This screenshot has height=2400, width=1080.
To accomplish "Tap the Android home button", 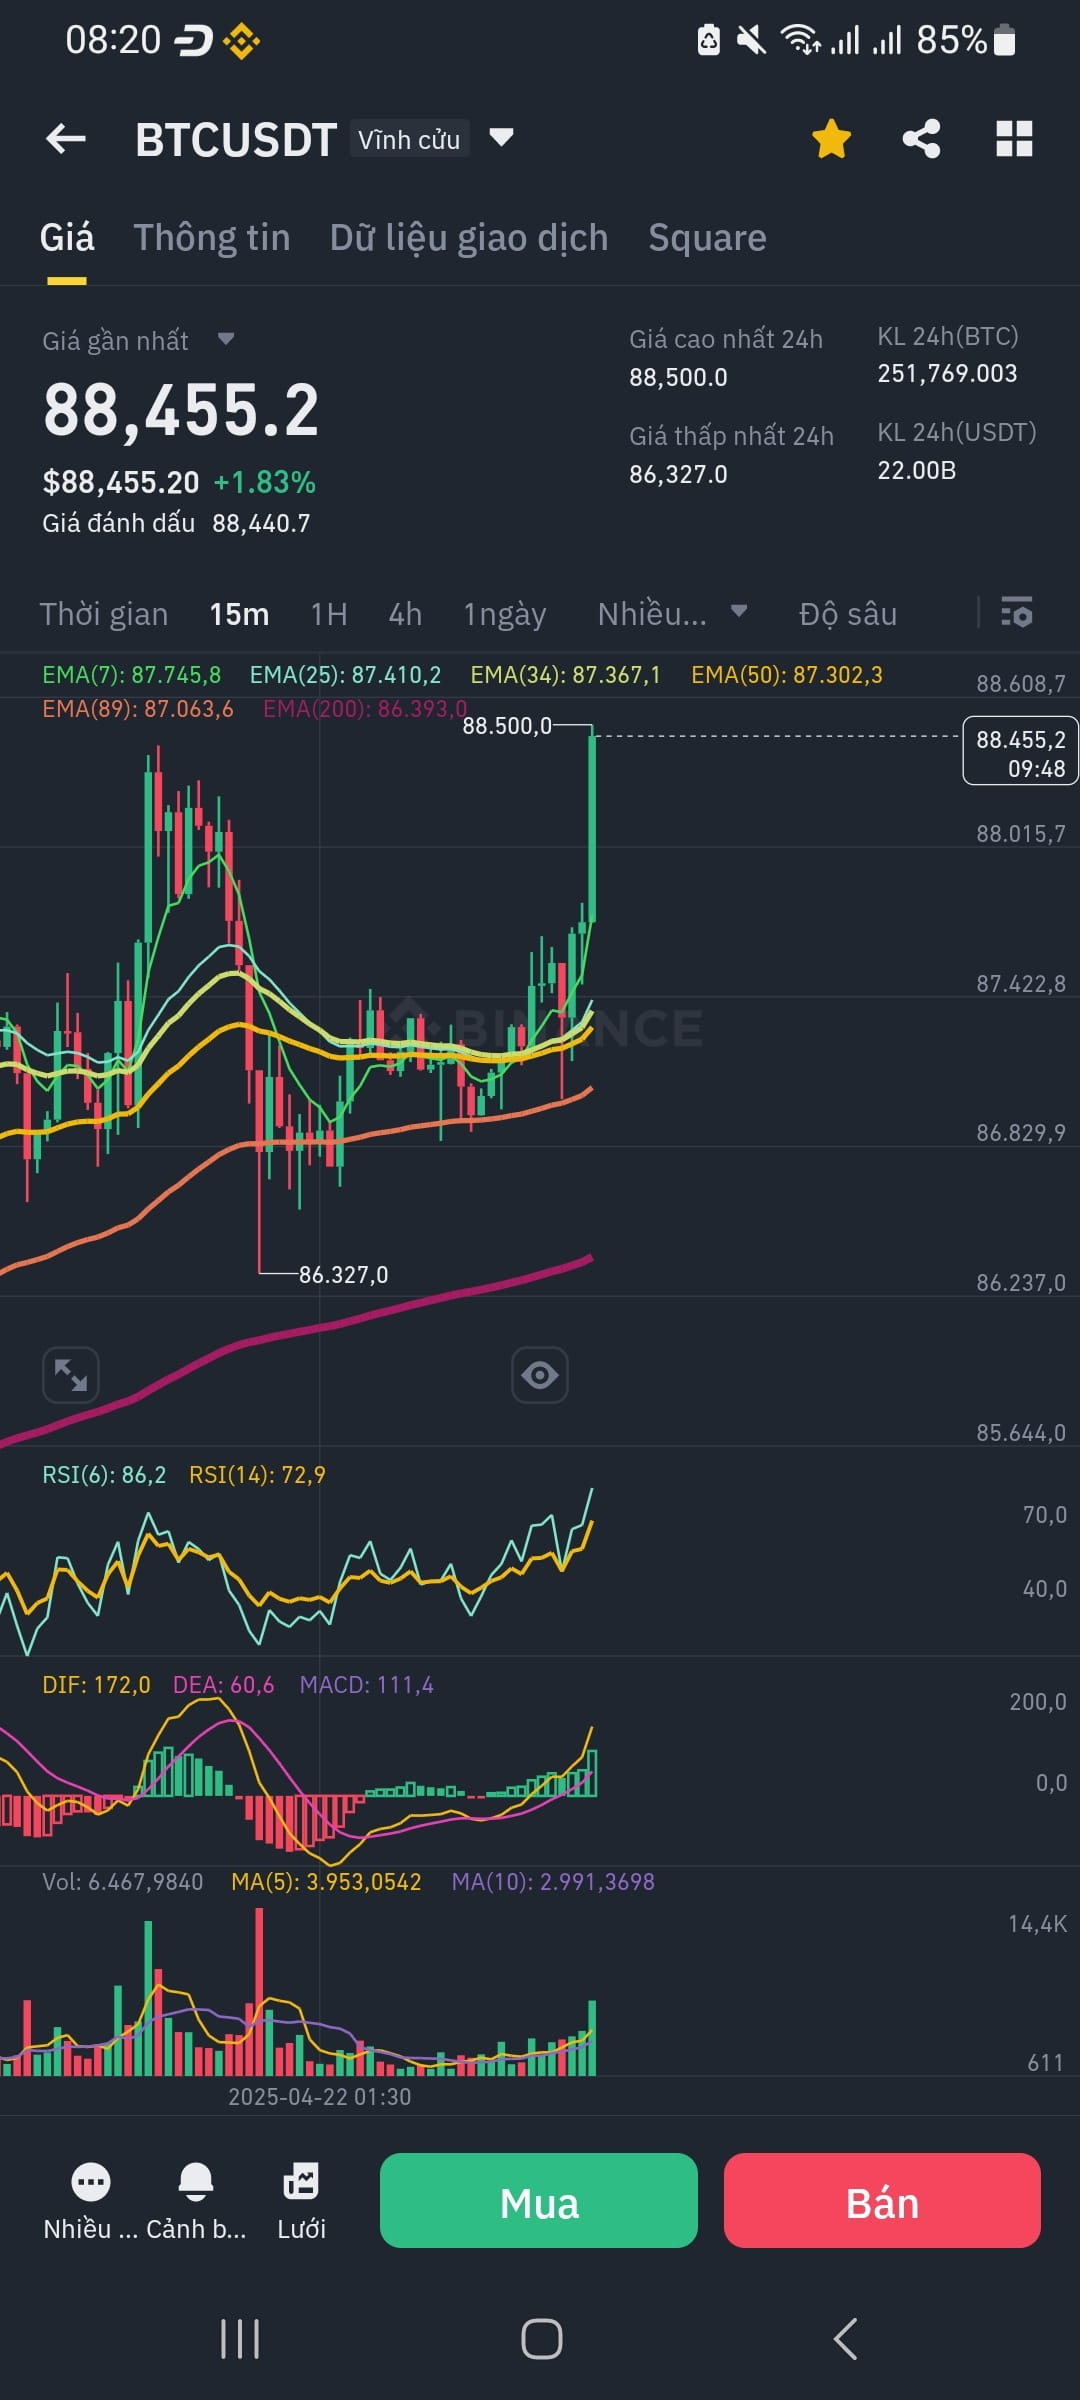I will click(541, 2339).
